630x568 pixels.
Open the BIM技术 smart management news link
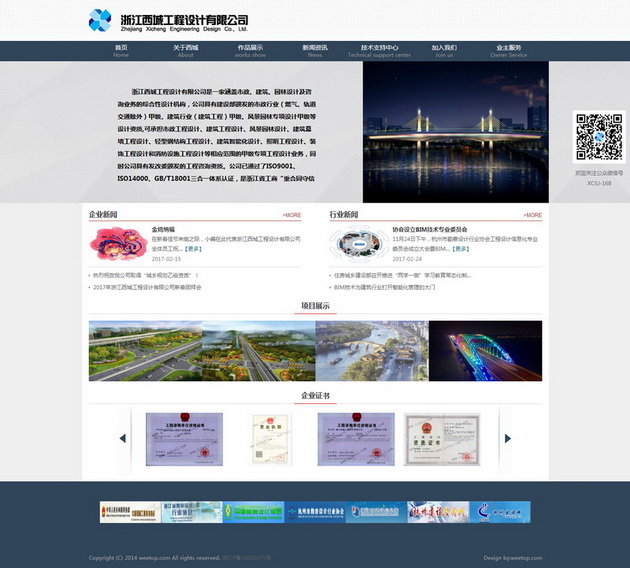(385, 287)
